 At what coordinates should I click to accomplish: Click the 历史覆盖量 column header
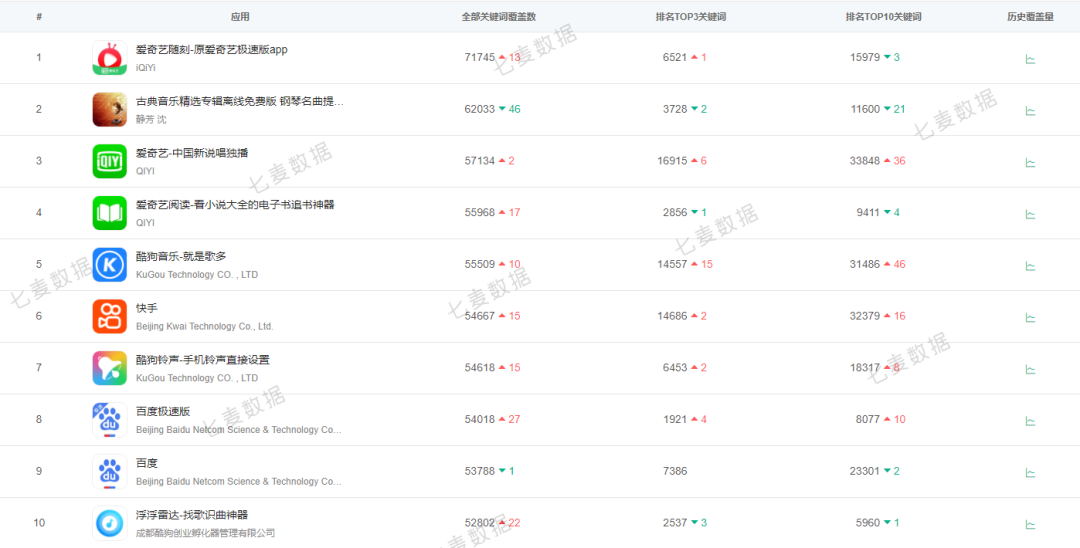[x=1030, y=17]
